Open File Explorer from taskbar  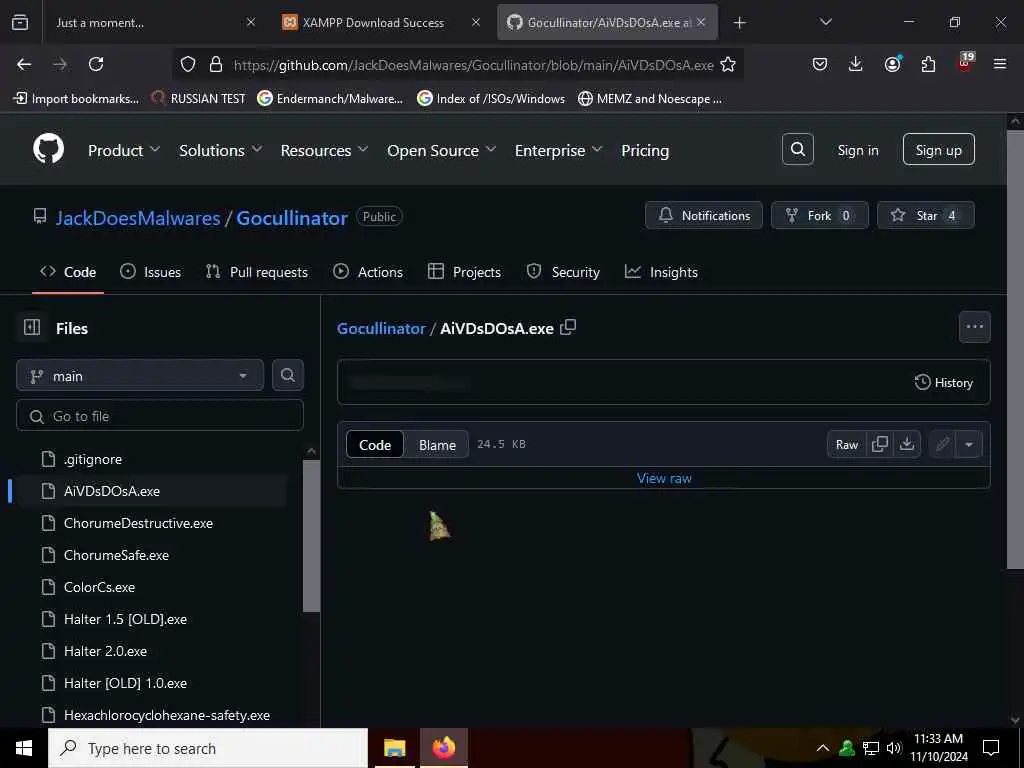click(x=394, y=748)
